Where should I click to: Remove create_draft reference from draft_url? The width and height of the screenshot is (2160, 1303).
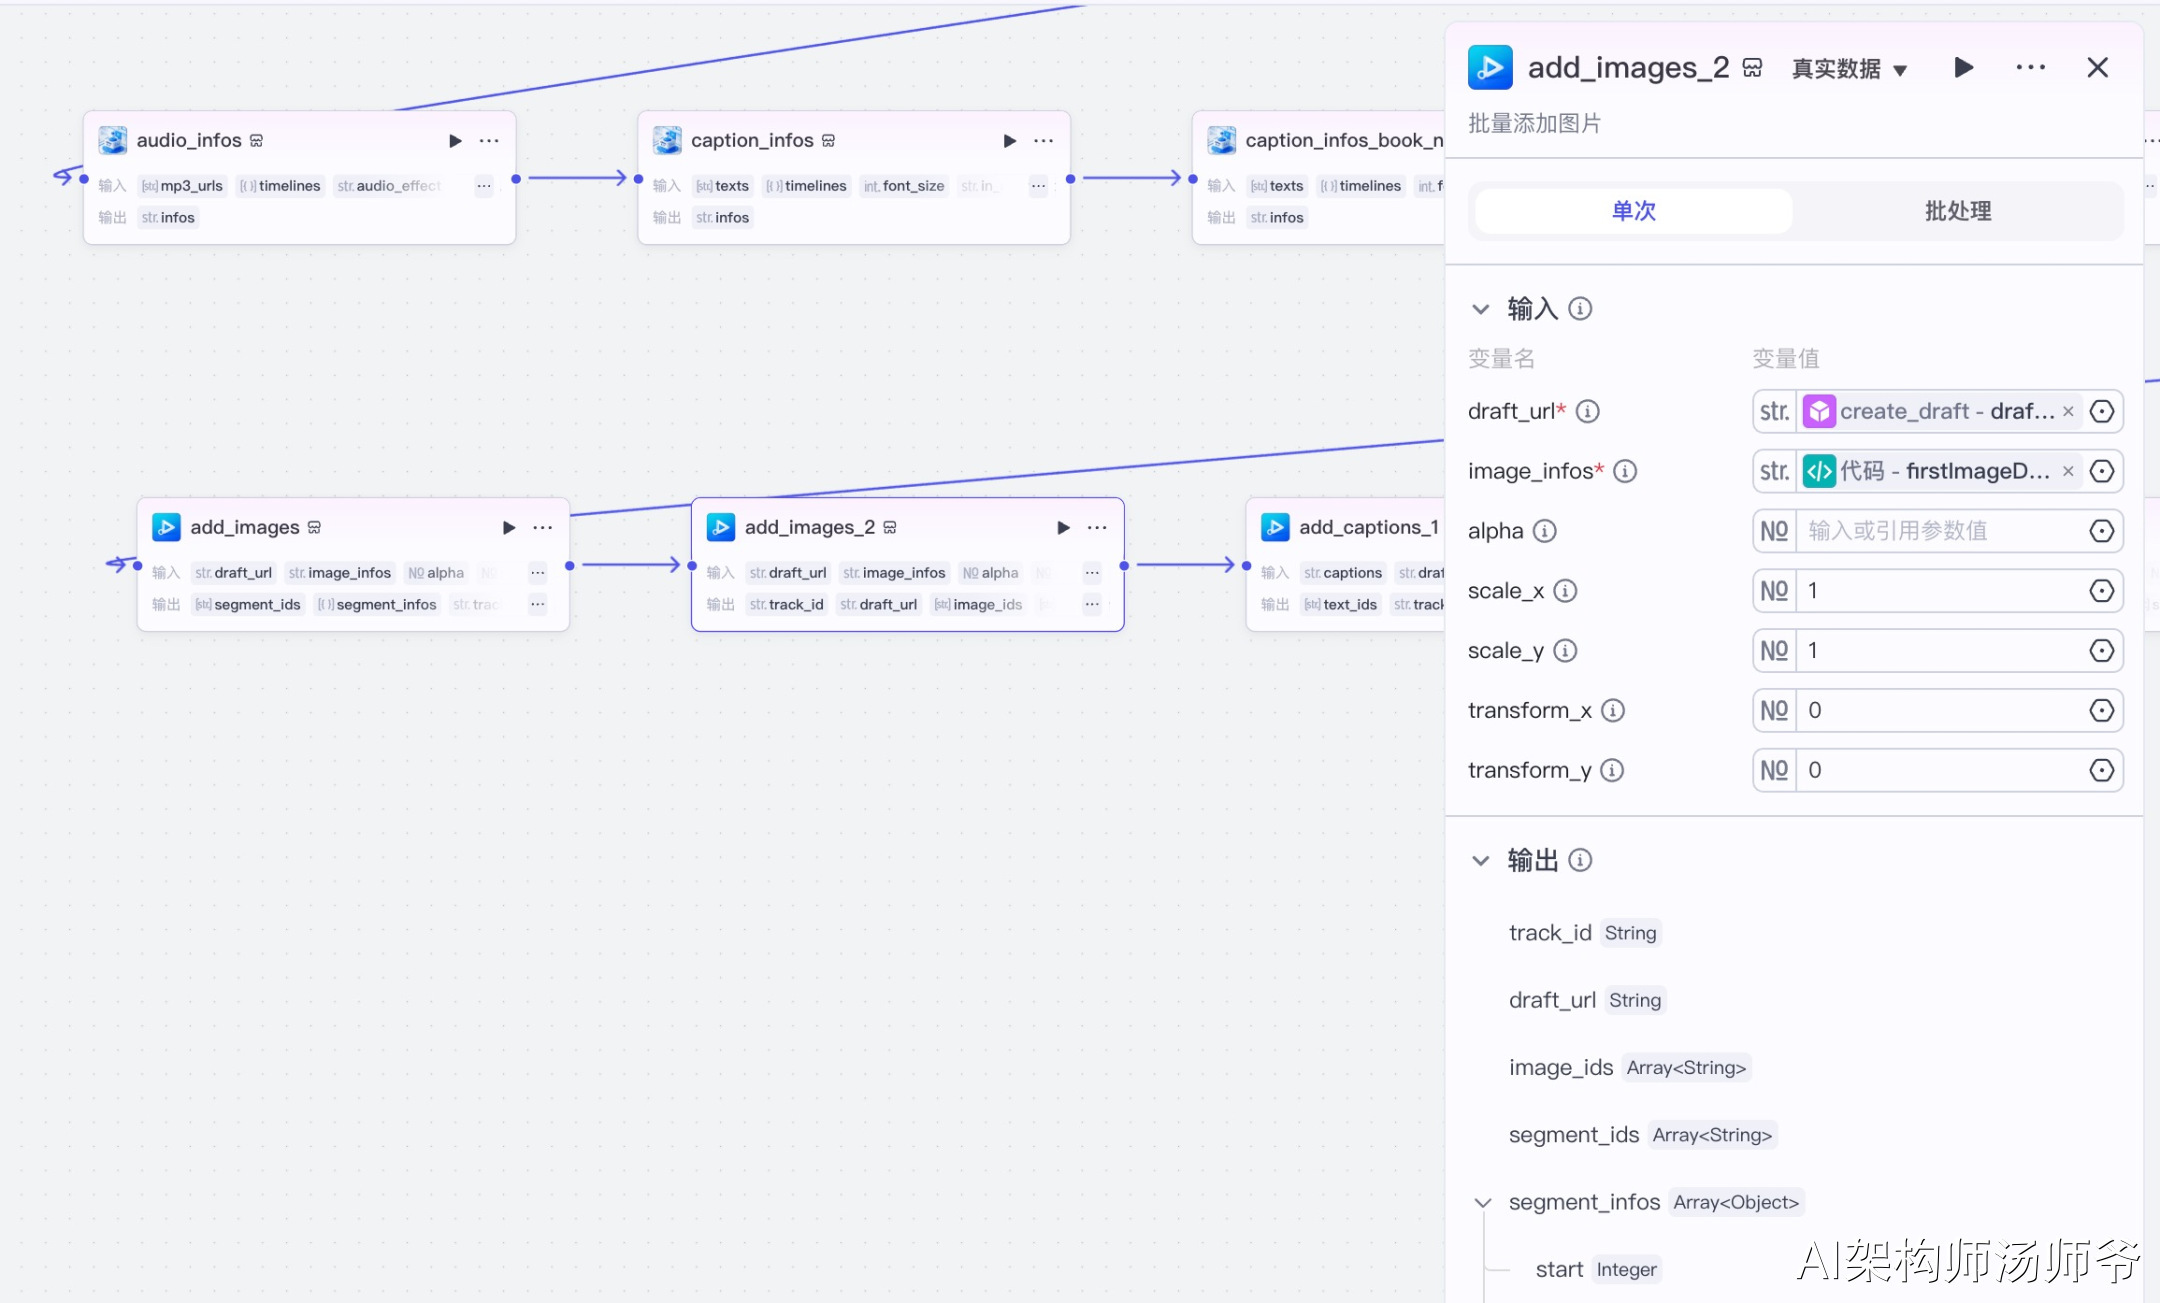click(x=2068, y=411)
